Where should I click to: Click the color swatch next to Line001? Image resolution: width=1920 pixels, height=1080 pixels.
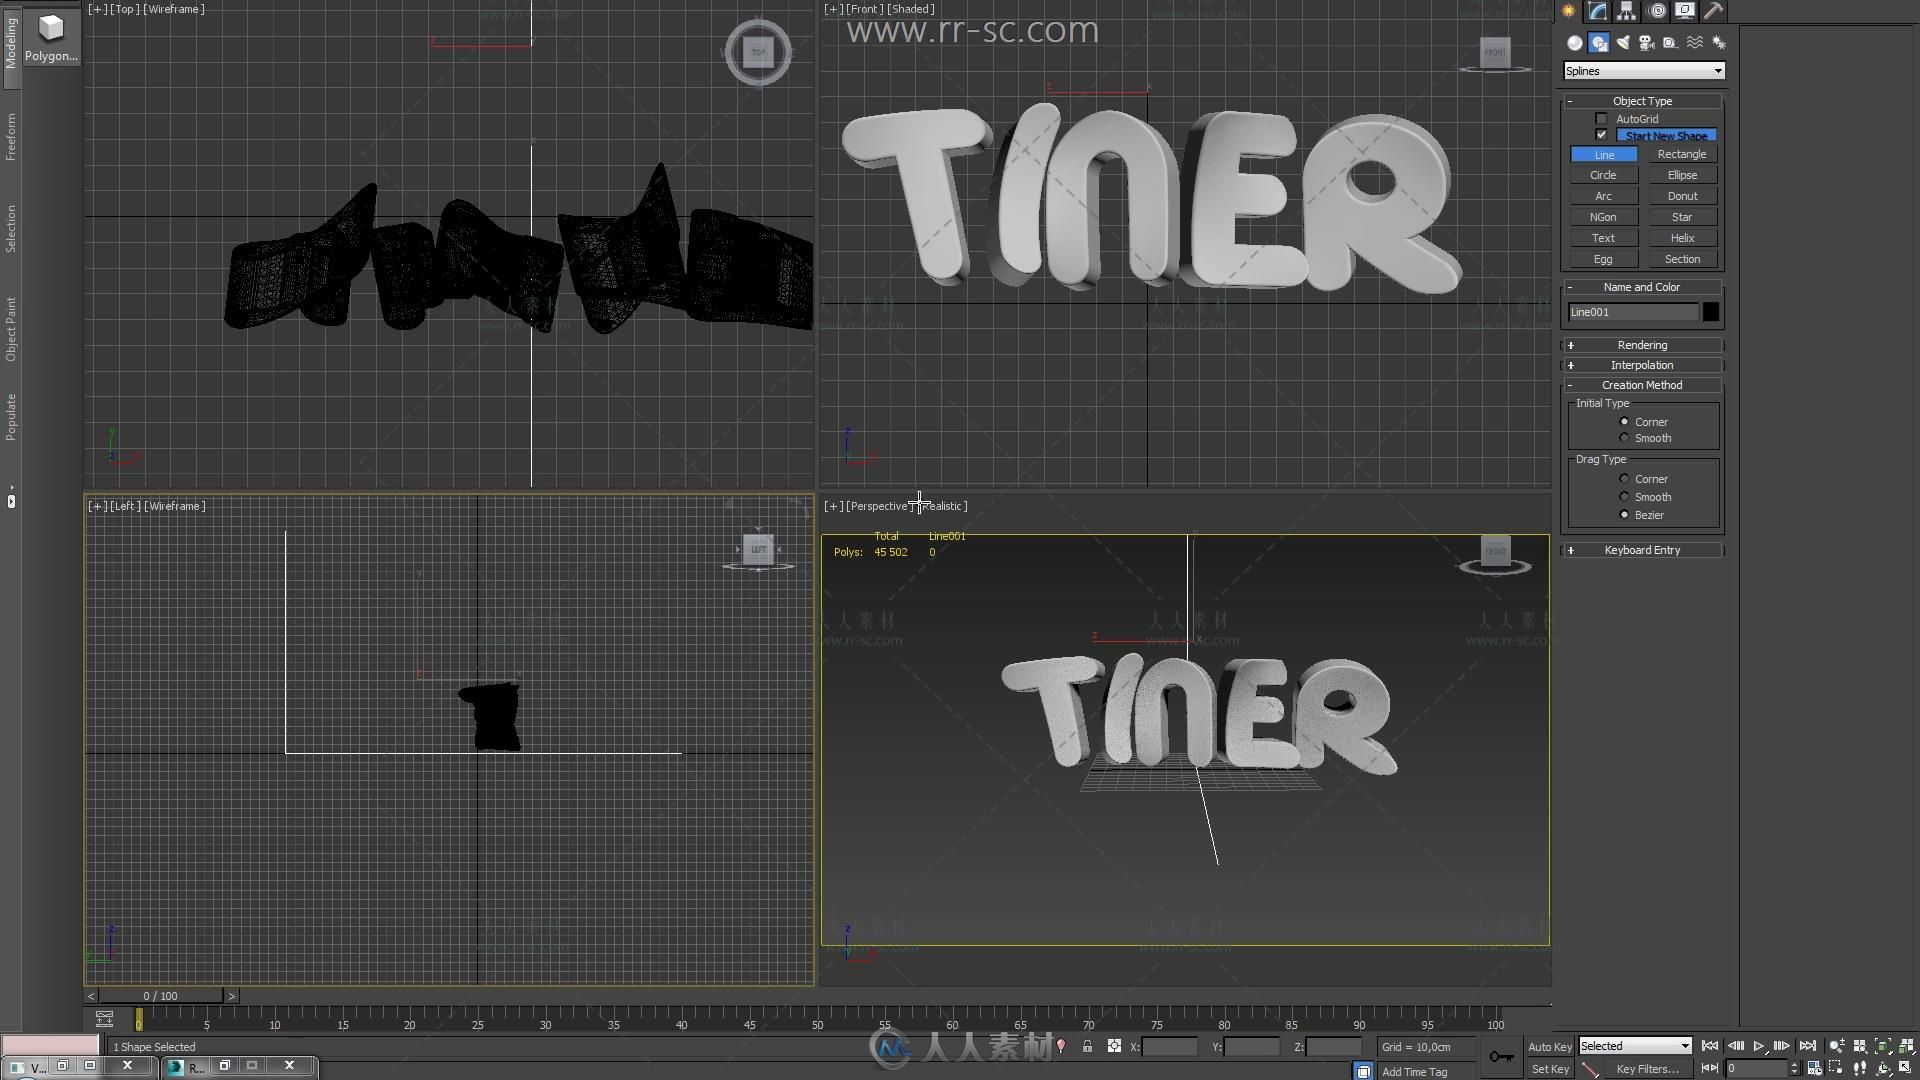coord(1712,311)
